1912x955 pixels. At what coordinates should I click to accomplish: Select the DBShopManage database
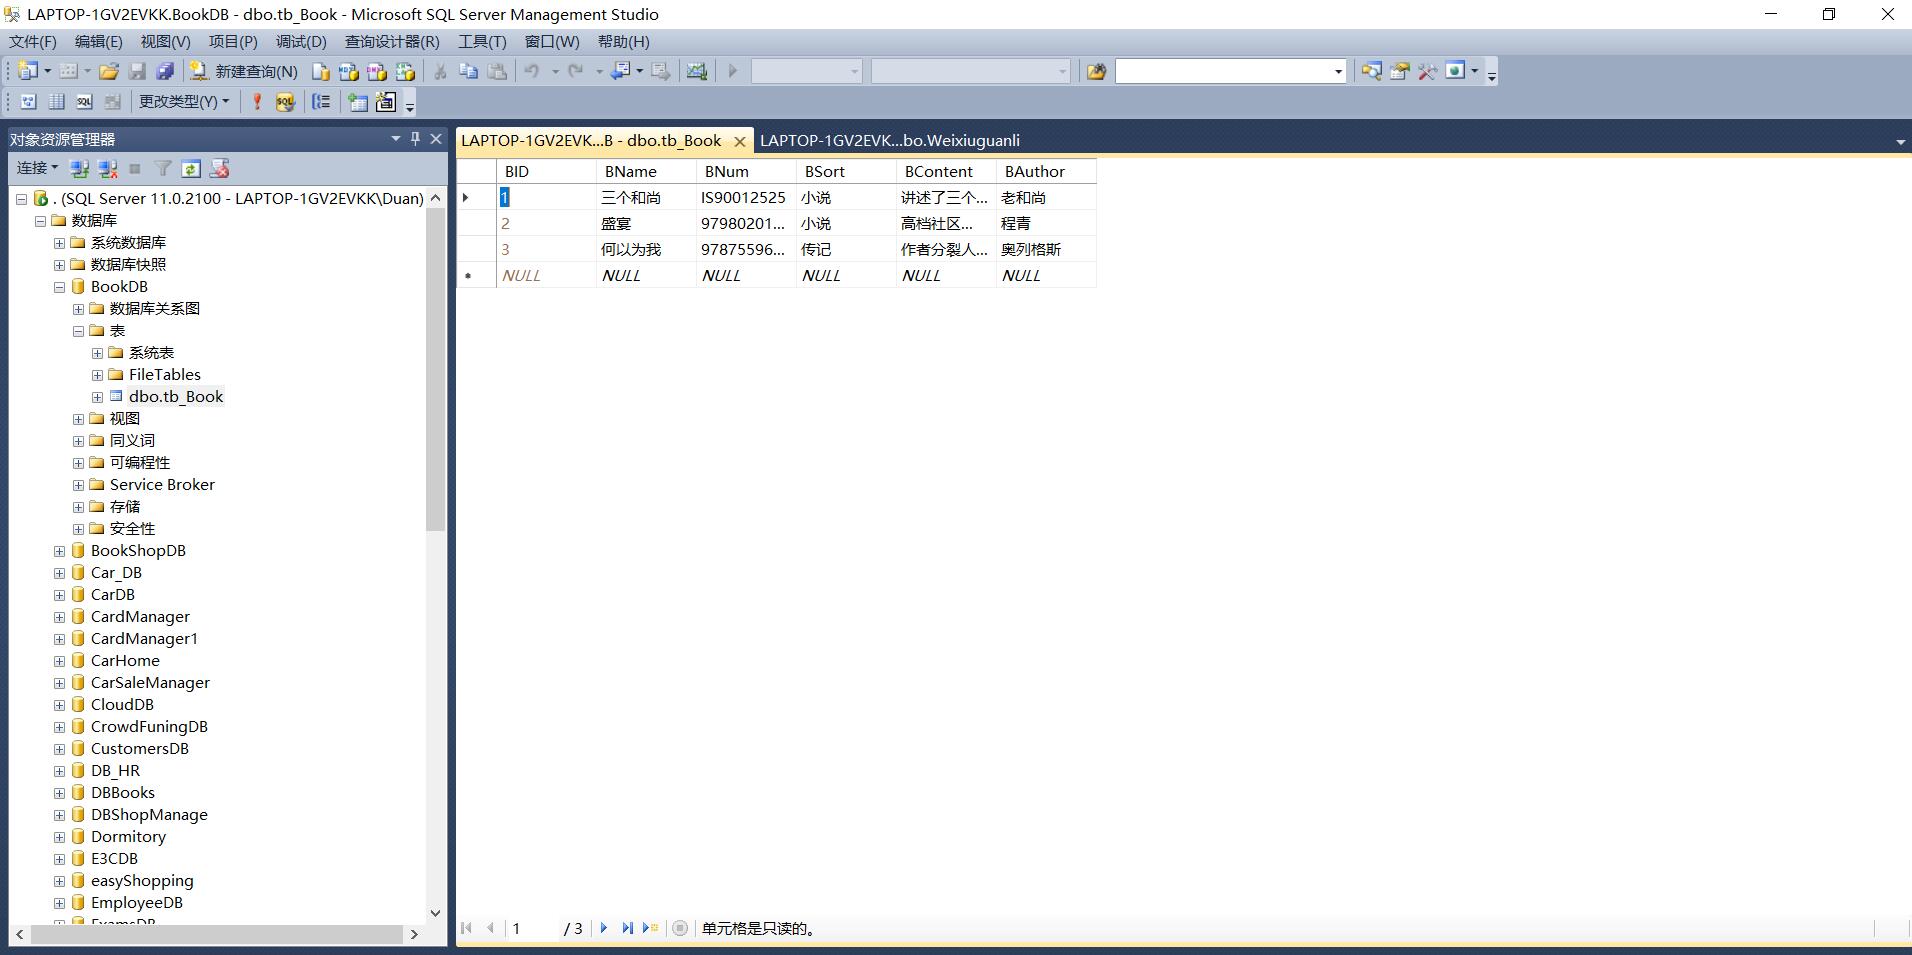149,815
